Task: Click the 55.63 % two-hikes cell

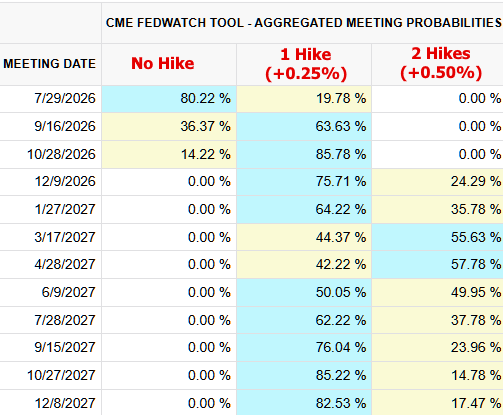Action: coord(438,237)
